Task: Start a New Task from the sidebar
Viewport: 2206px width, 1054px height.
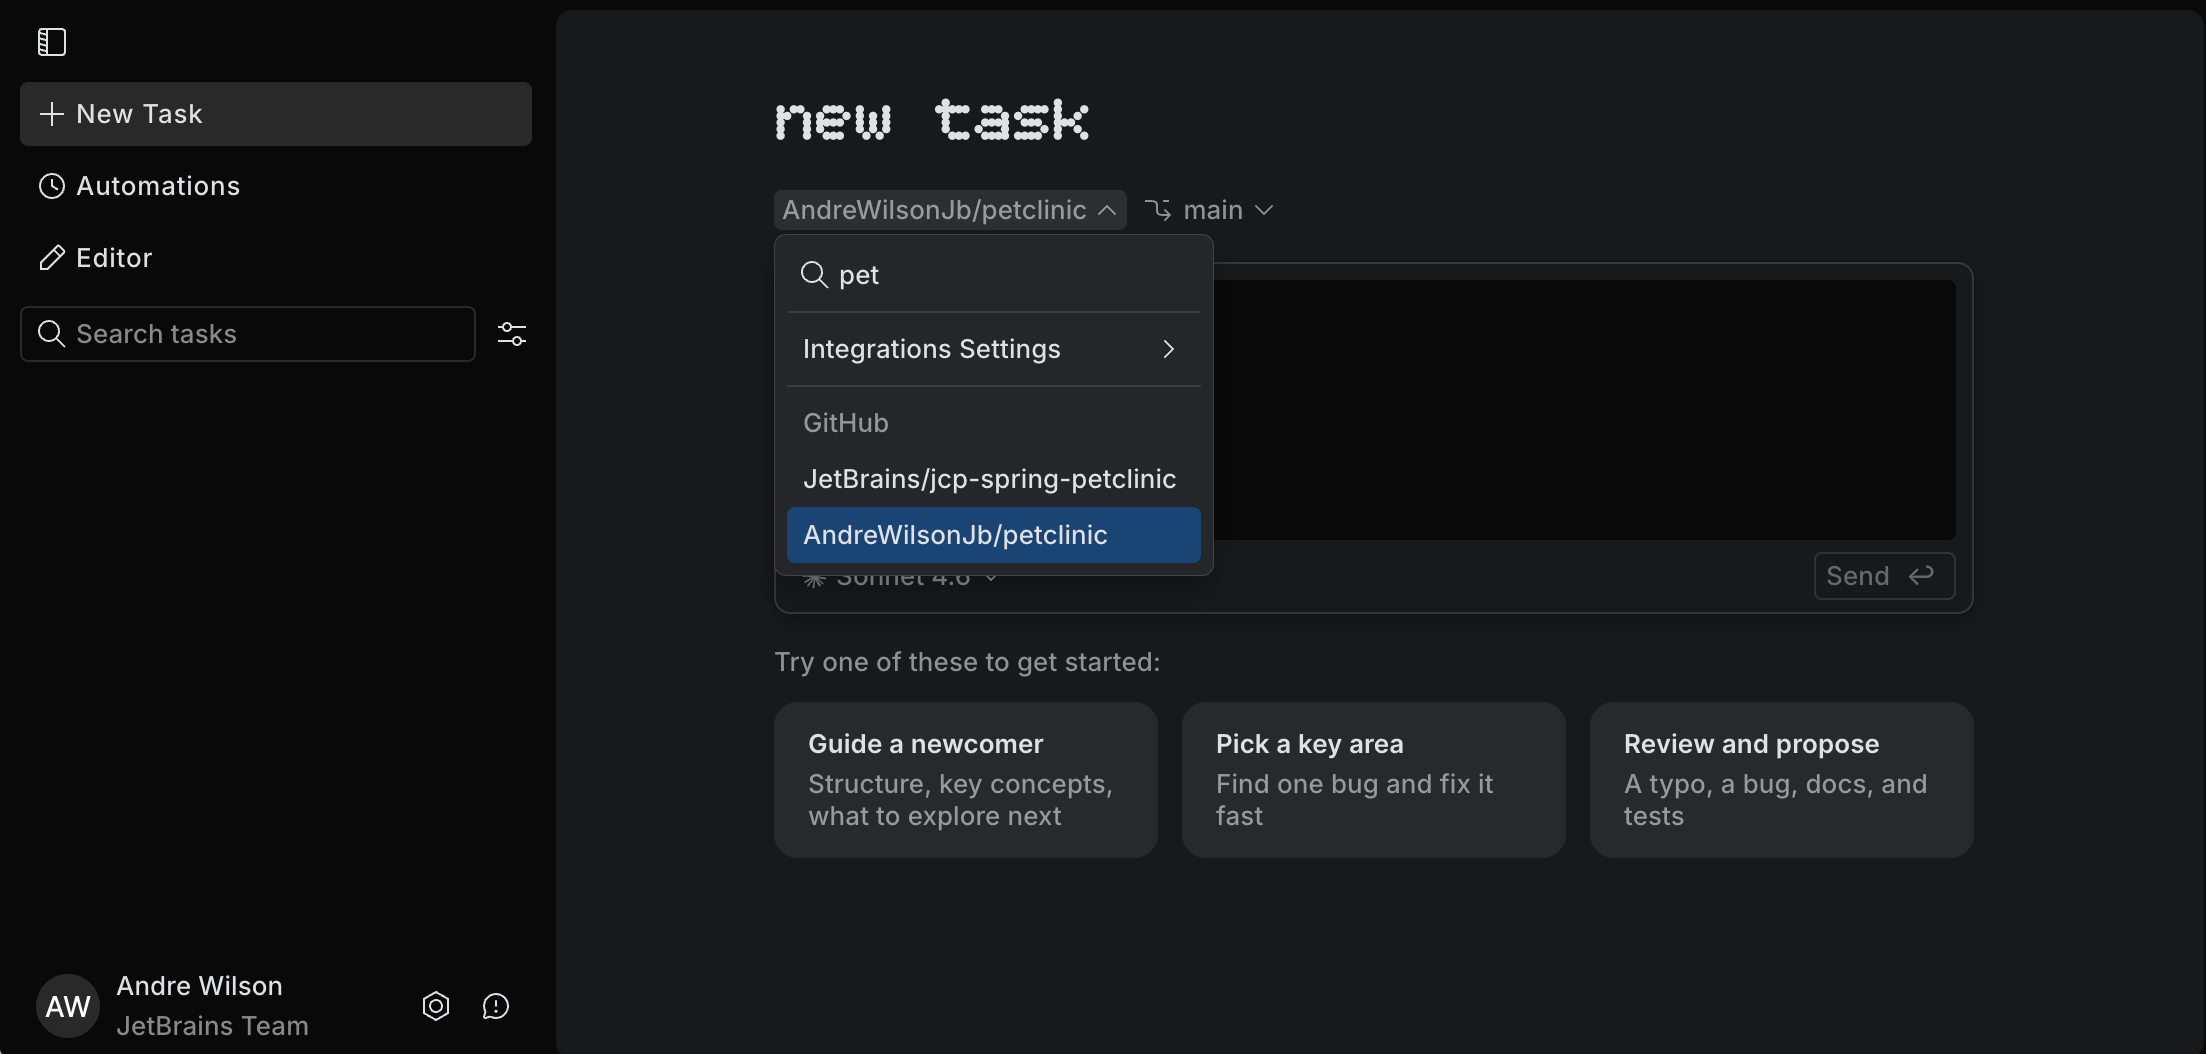Action: pos(276,114)
